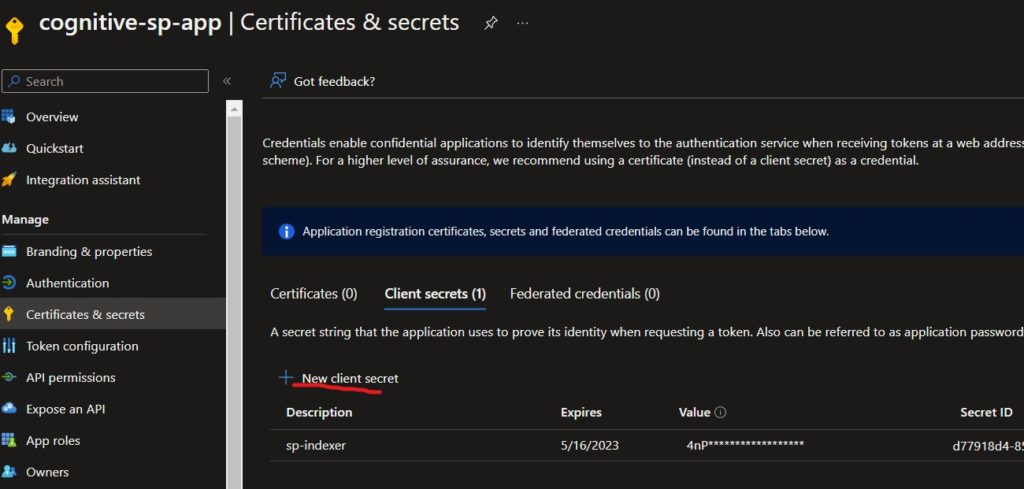Viewport: 1024px width, 489px height.
Task: Click the Expires column header
Action: [581, 412]
